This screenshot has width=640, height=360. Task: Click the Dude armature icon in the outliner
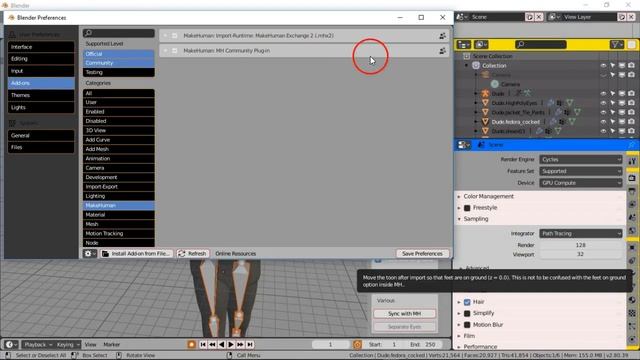(x=485, y=93)
